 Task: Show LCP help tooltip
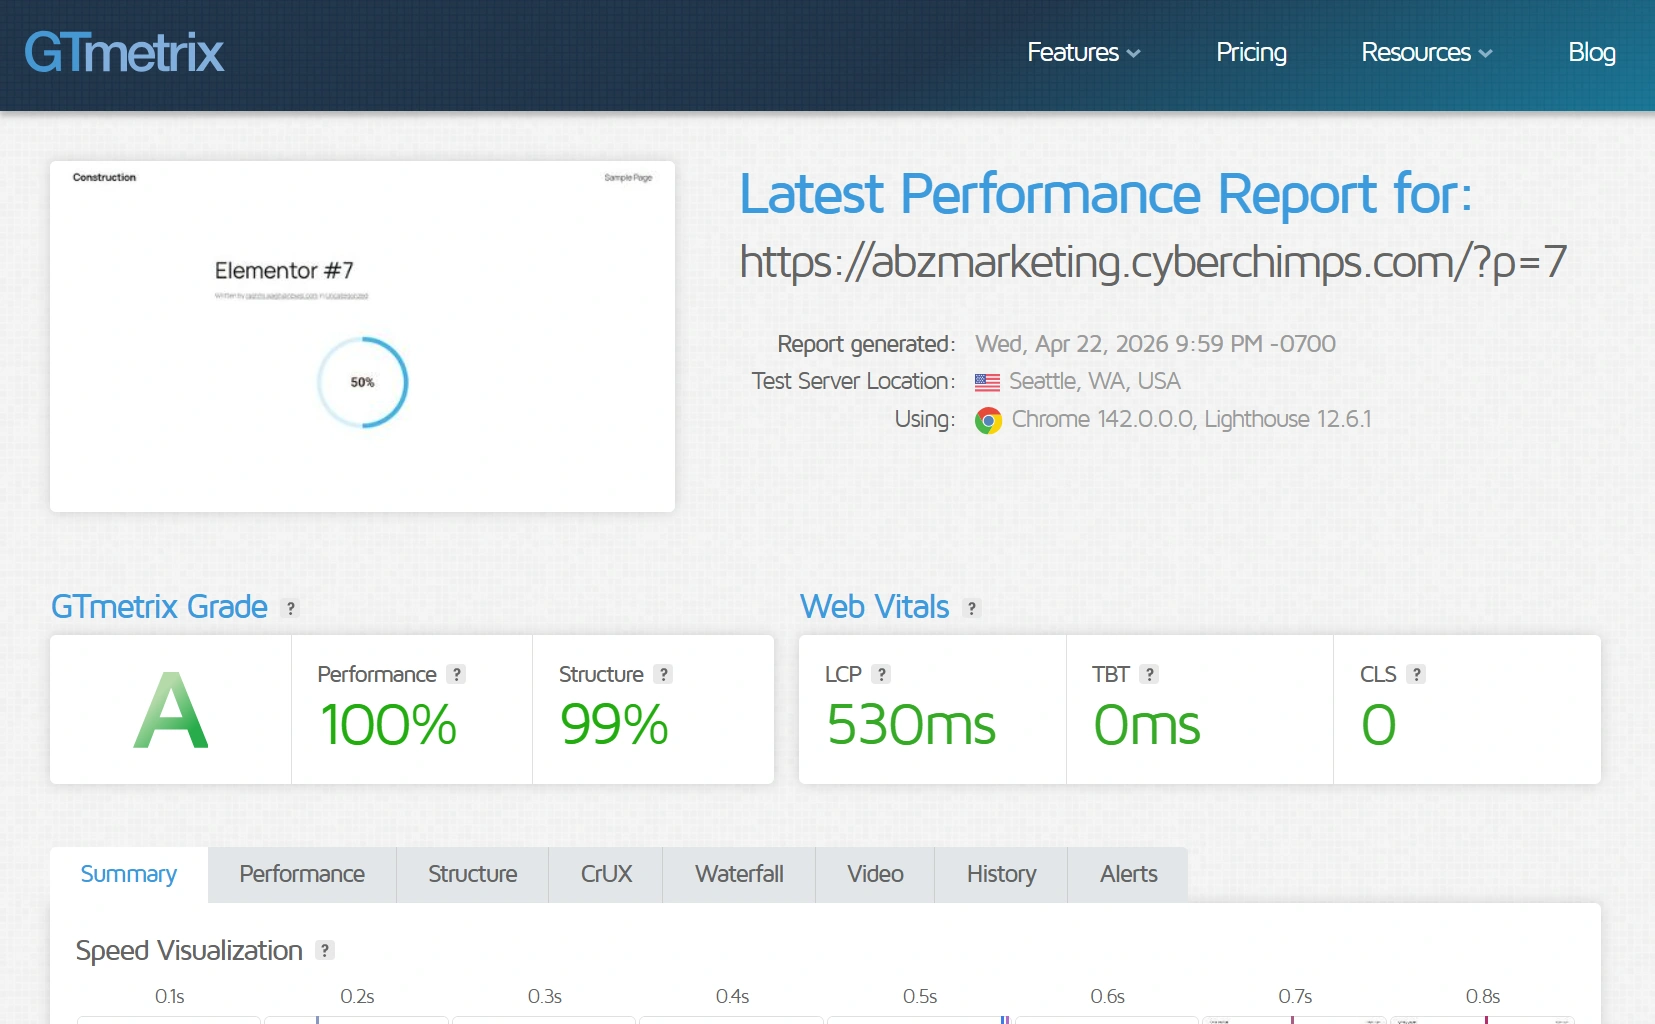[x=881, y=674]
